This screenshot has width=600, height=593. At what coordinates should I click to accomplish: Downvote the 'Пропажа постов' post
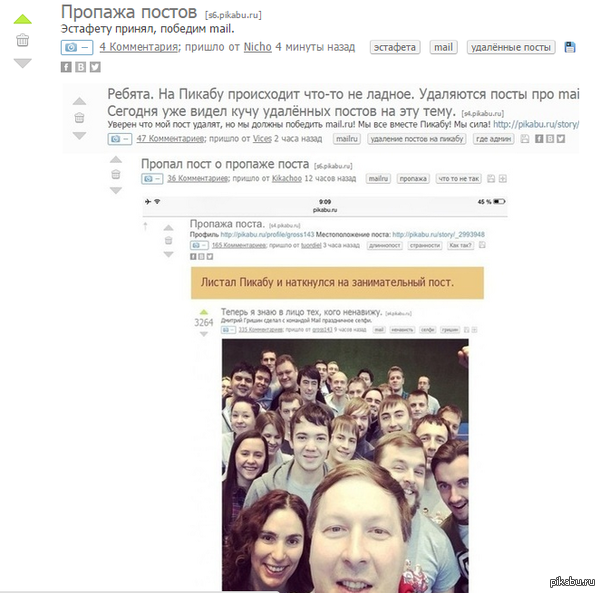pyautogui.click(x=23, y=63)
